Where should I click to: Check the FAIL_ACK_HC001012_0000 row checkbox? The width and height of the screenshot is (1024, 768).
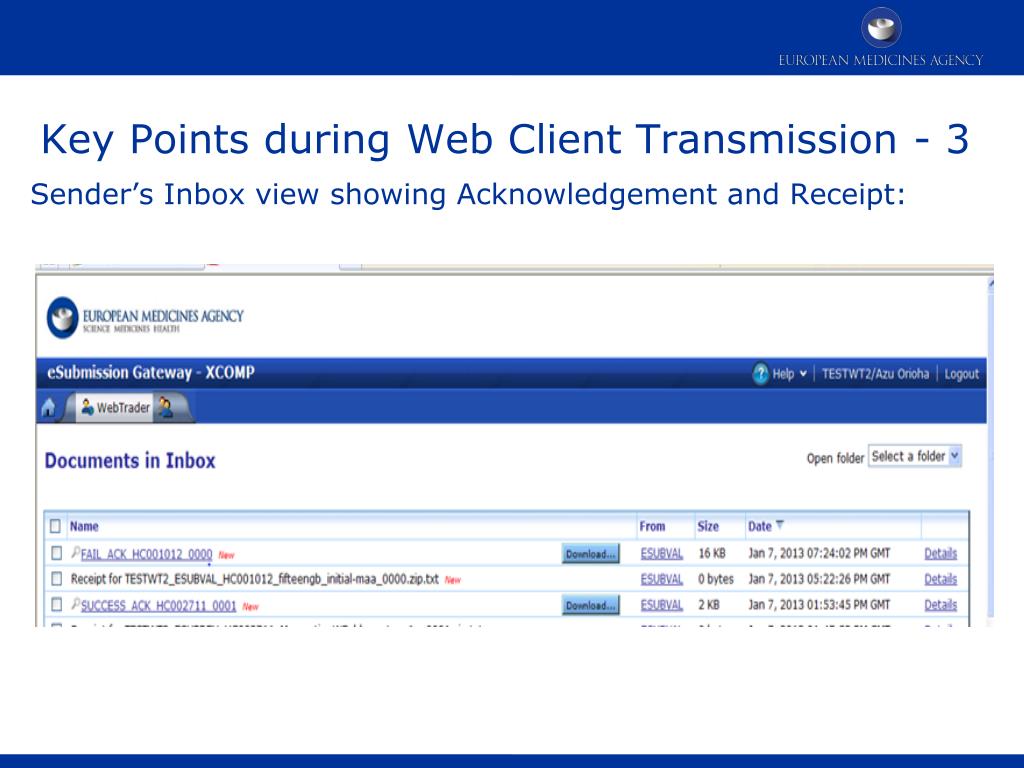click(56, 553)
